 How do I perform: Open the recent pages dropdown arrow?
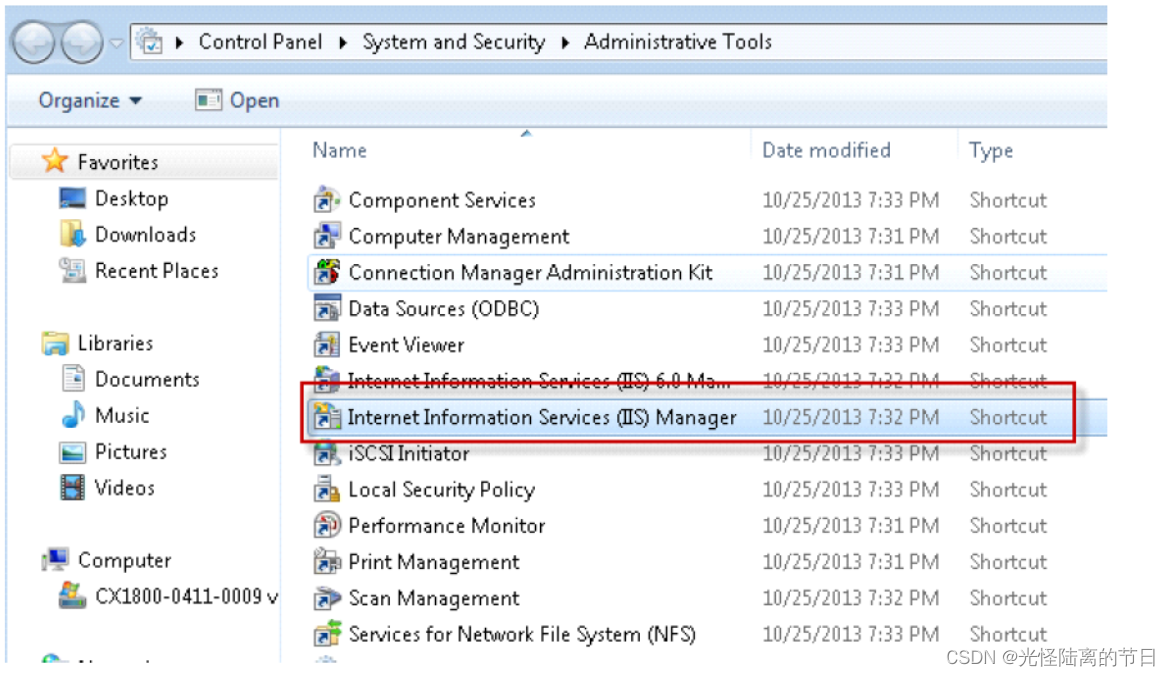coord(116,43)
